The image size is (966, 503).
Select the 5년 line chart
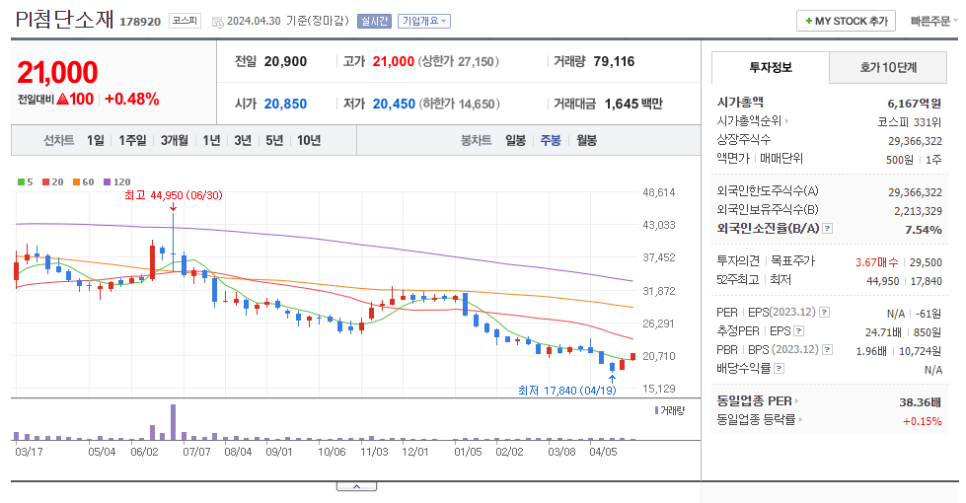(x=274, y=141)
